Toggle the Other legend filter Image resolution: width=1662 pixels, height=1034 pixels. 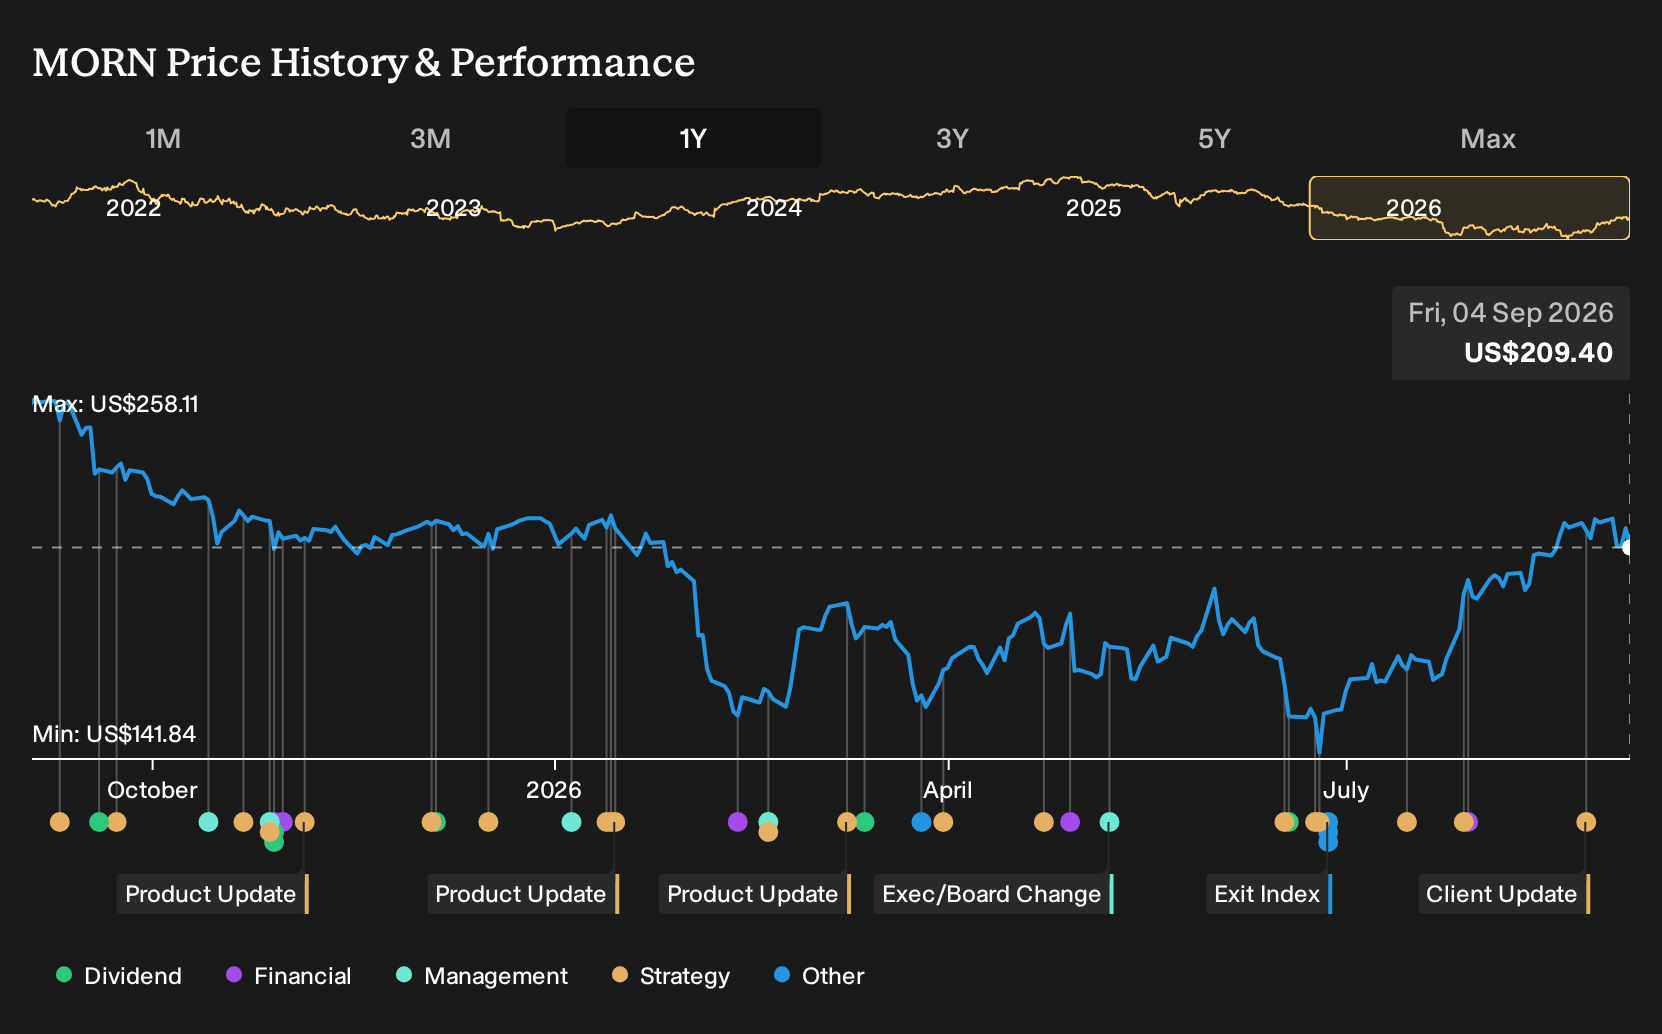819,976
